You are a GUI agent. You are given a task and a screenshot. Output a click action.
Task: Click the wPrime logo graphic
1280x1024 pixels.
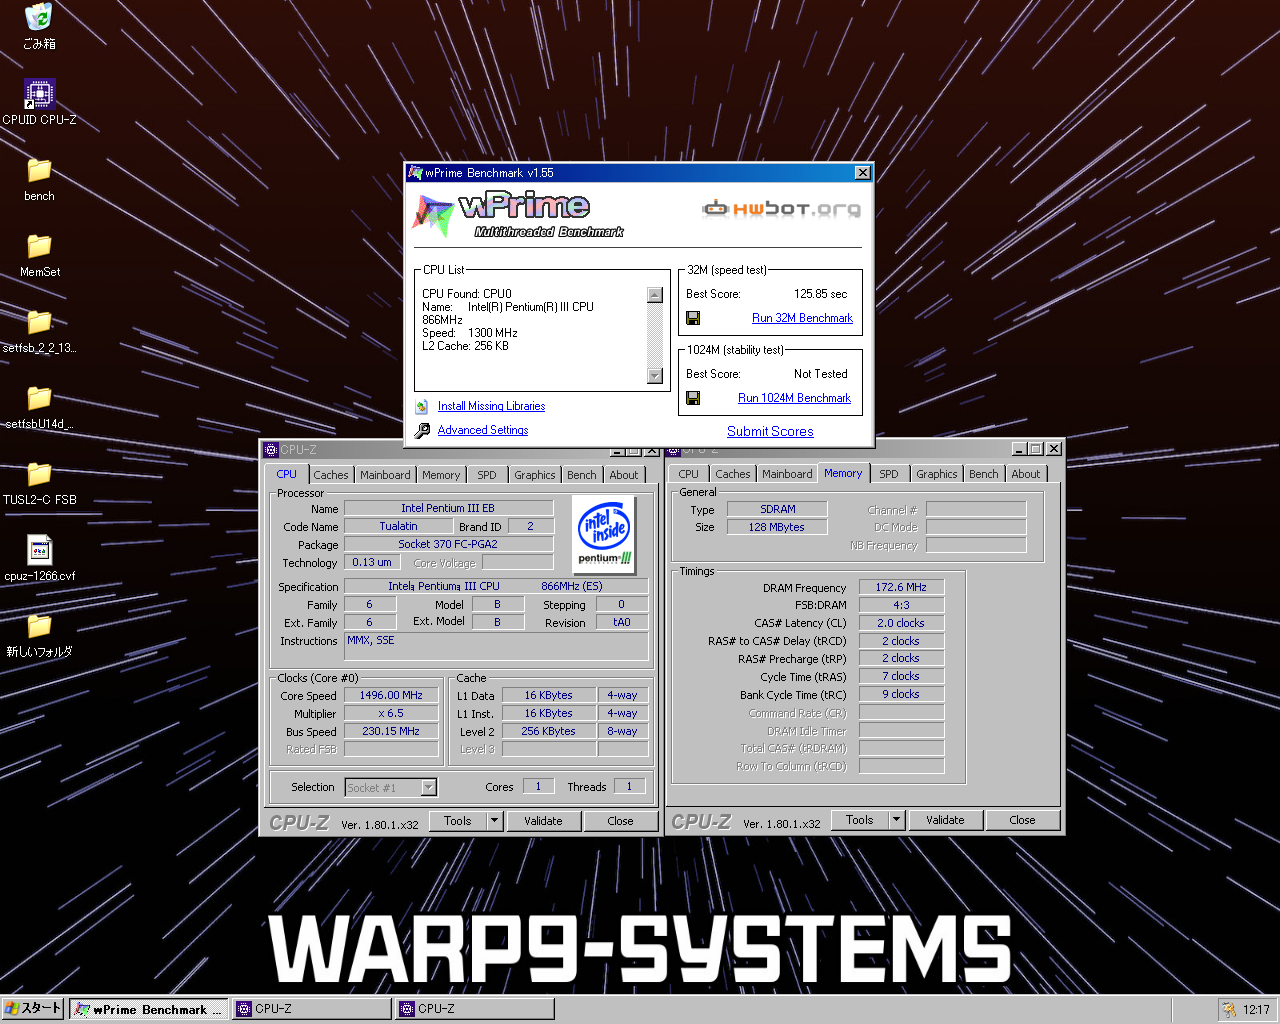coord(517,214)
